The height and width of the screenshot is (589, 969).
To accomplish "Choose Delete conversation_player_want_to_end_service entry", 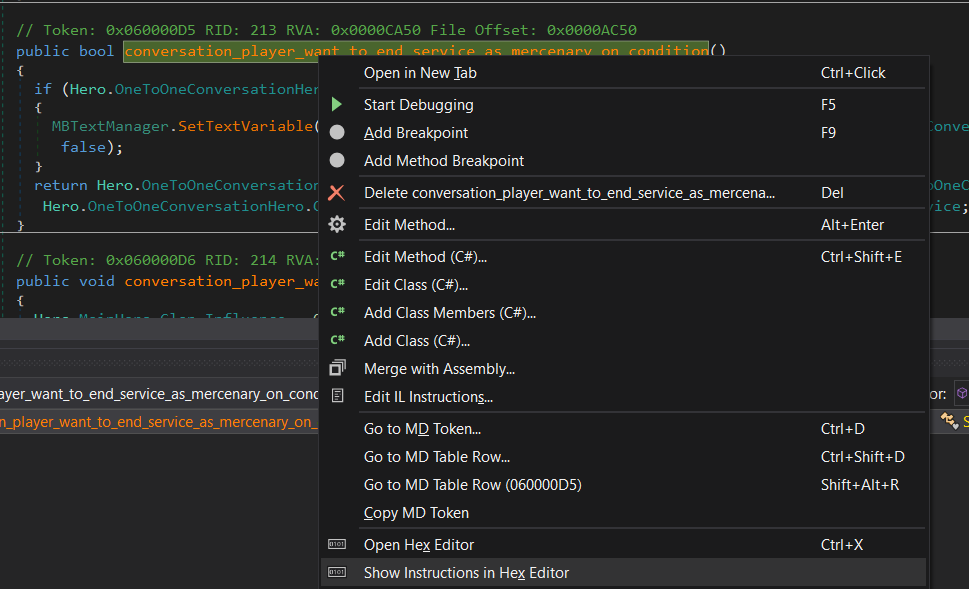I will tap(623, 193).
